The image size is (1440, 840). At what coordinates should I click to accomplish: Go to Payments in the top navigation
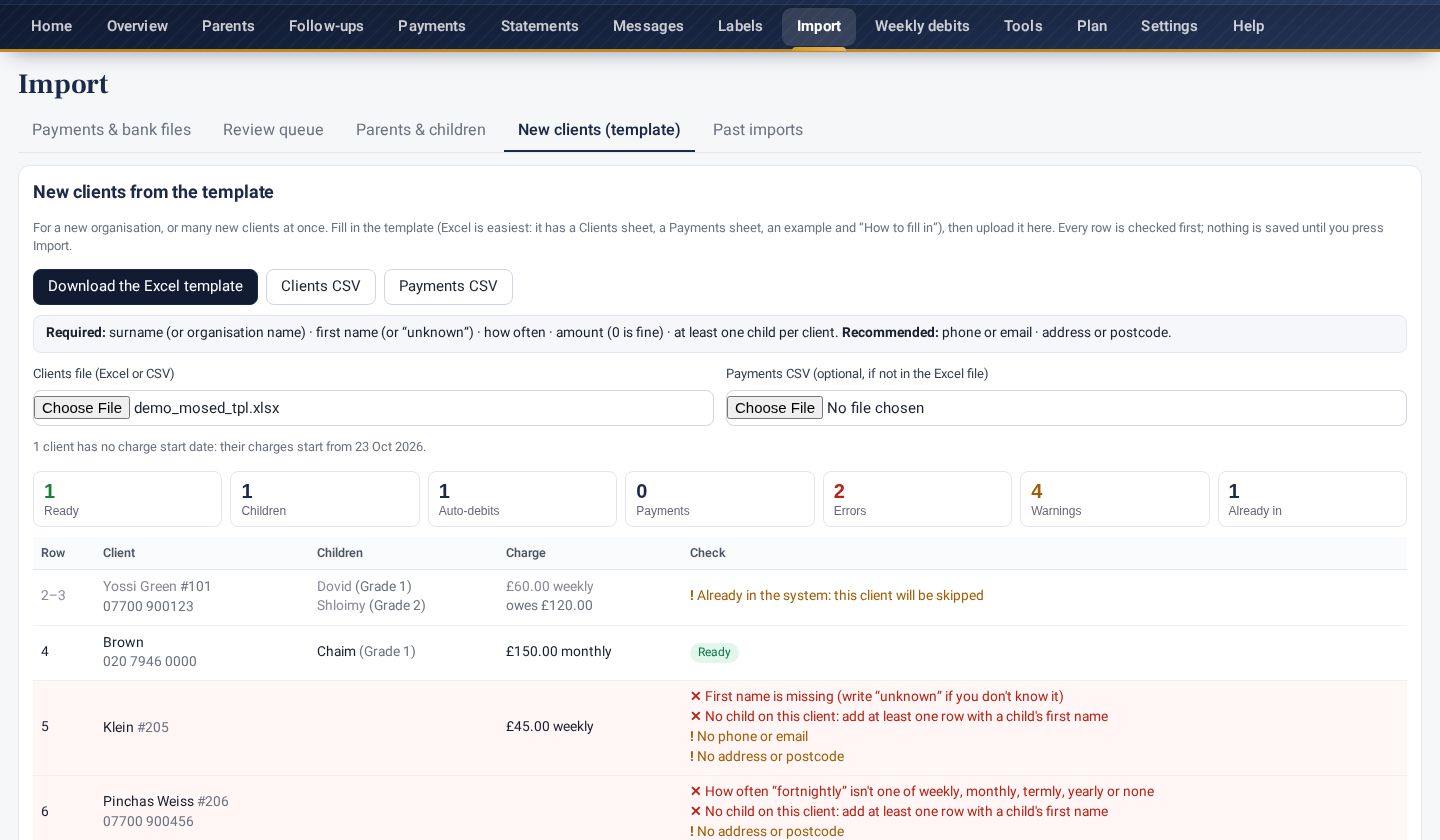[432, 26]
